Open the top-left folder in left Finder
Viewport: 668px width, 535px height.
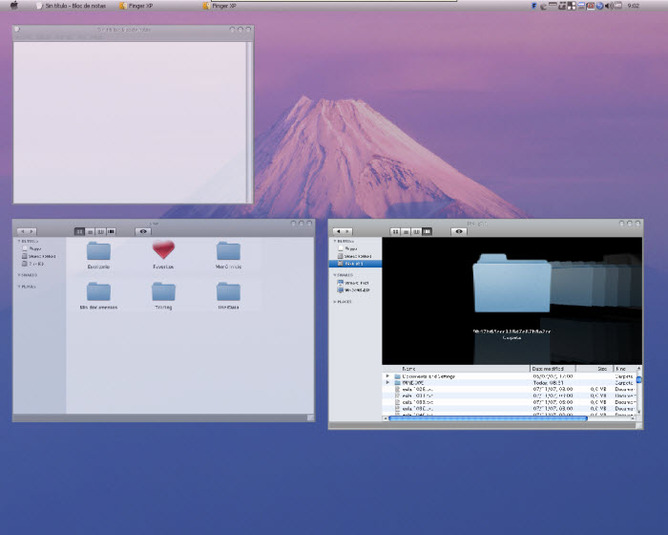[x=98, y=250]
